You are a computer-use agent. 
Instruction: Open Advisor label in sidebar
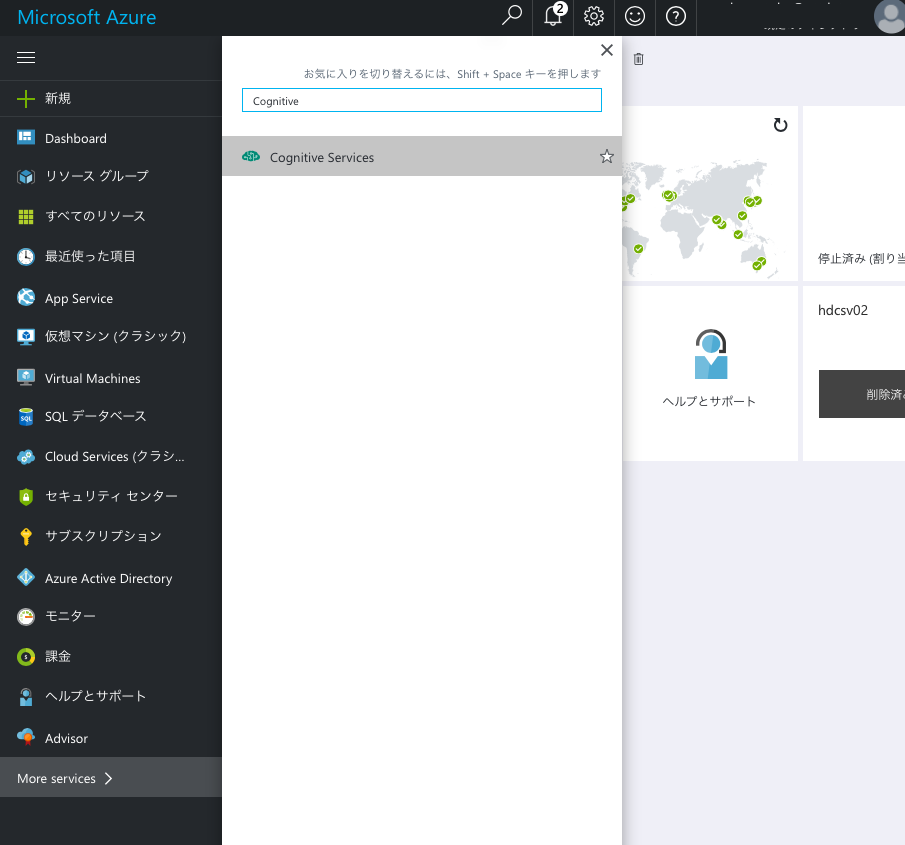(66, 739)
